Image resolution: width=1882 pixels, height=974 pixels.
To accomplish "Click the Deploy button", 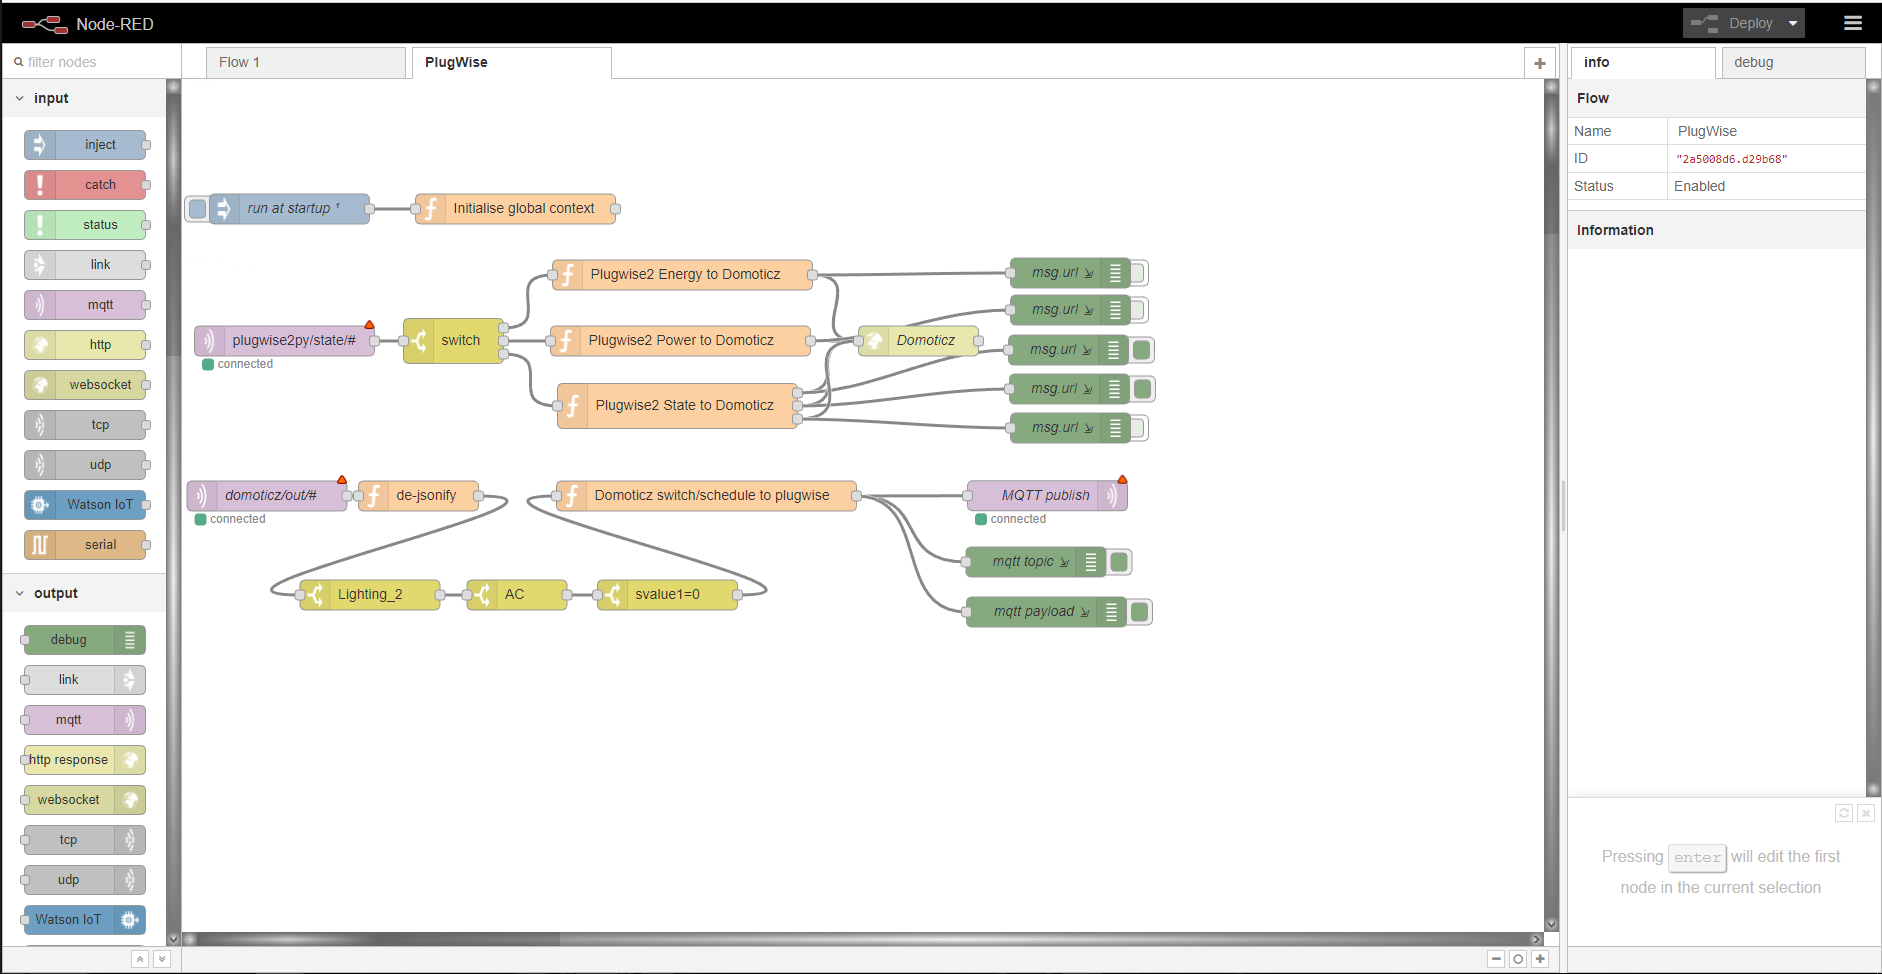I will (1733, 23).
